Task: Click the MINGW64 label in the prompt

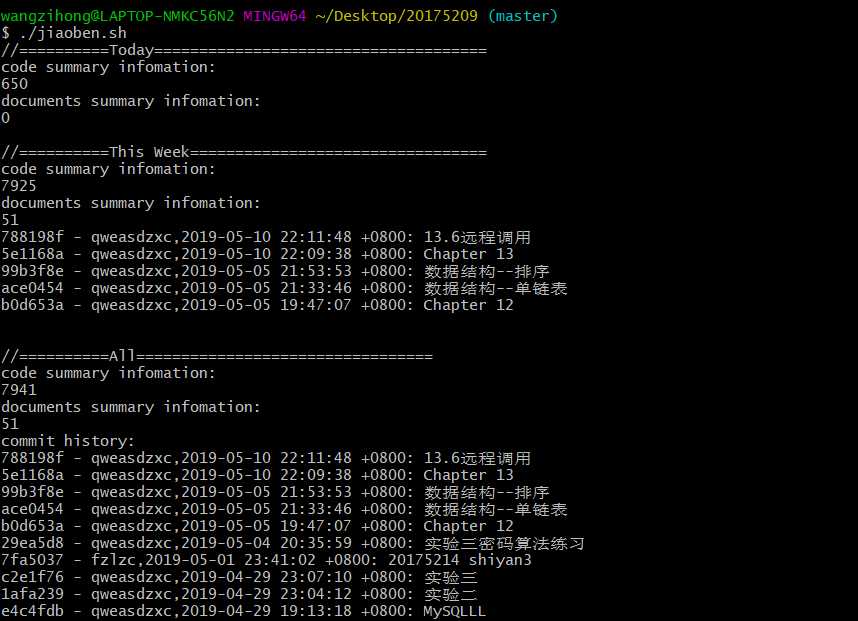Action: click(273, 16)
